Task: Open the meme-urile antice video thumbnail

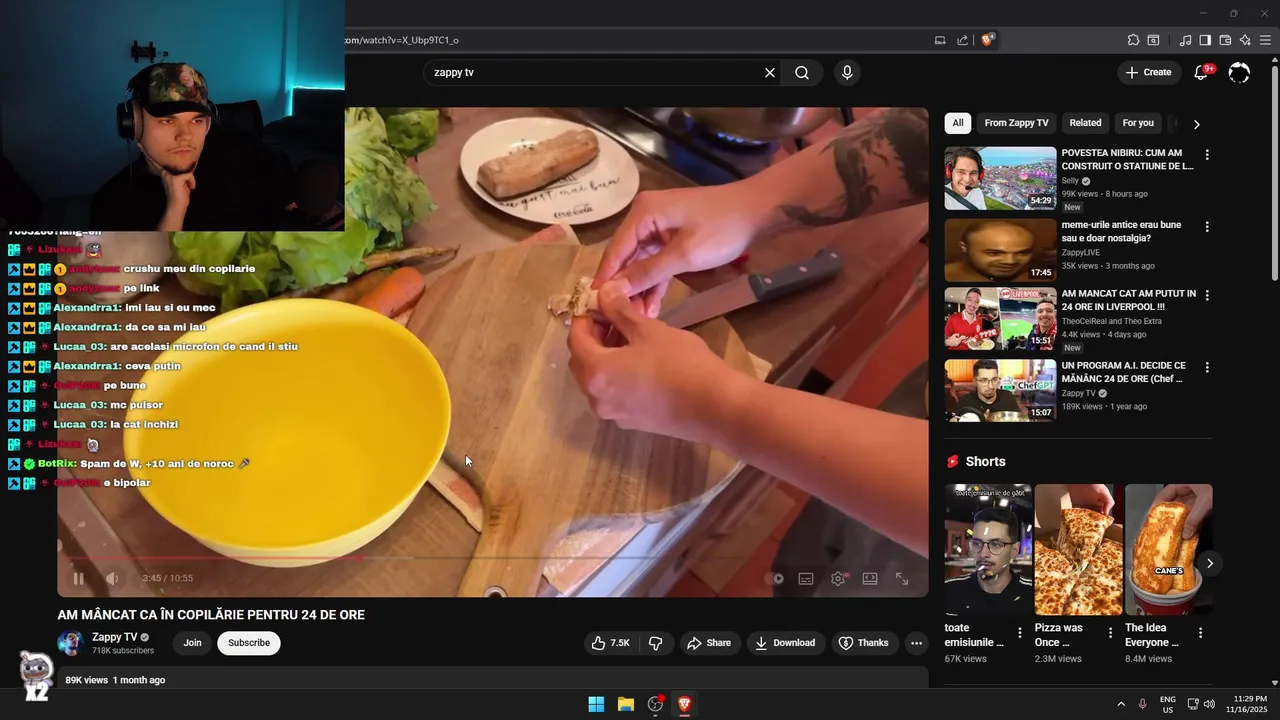Action: [x=1000, y=250]
